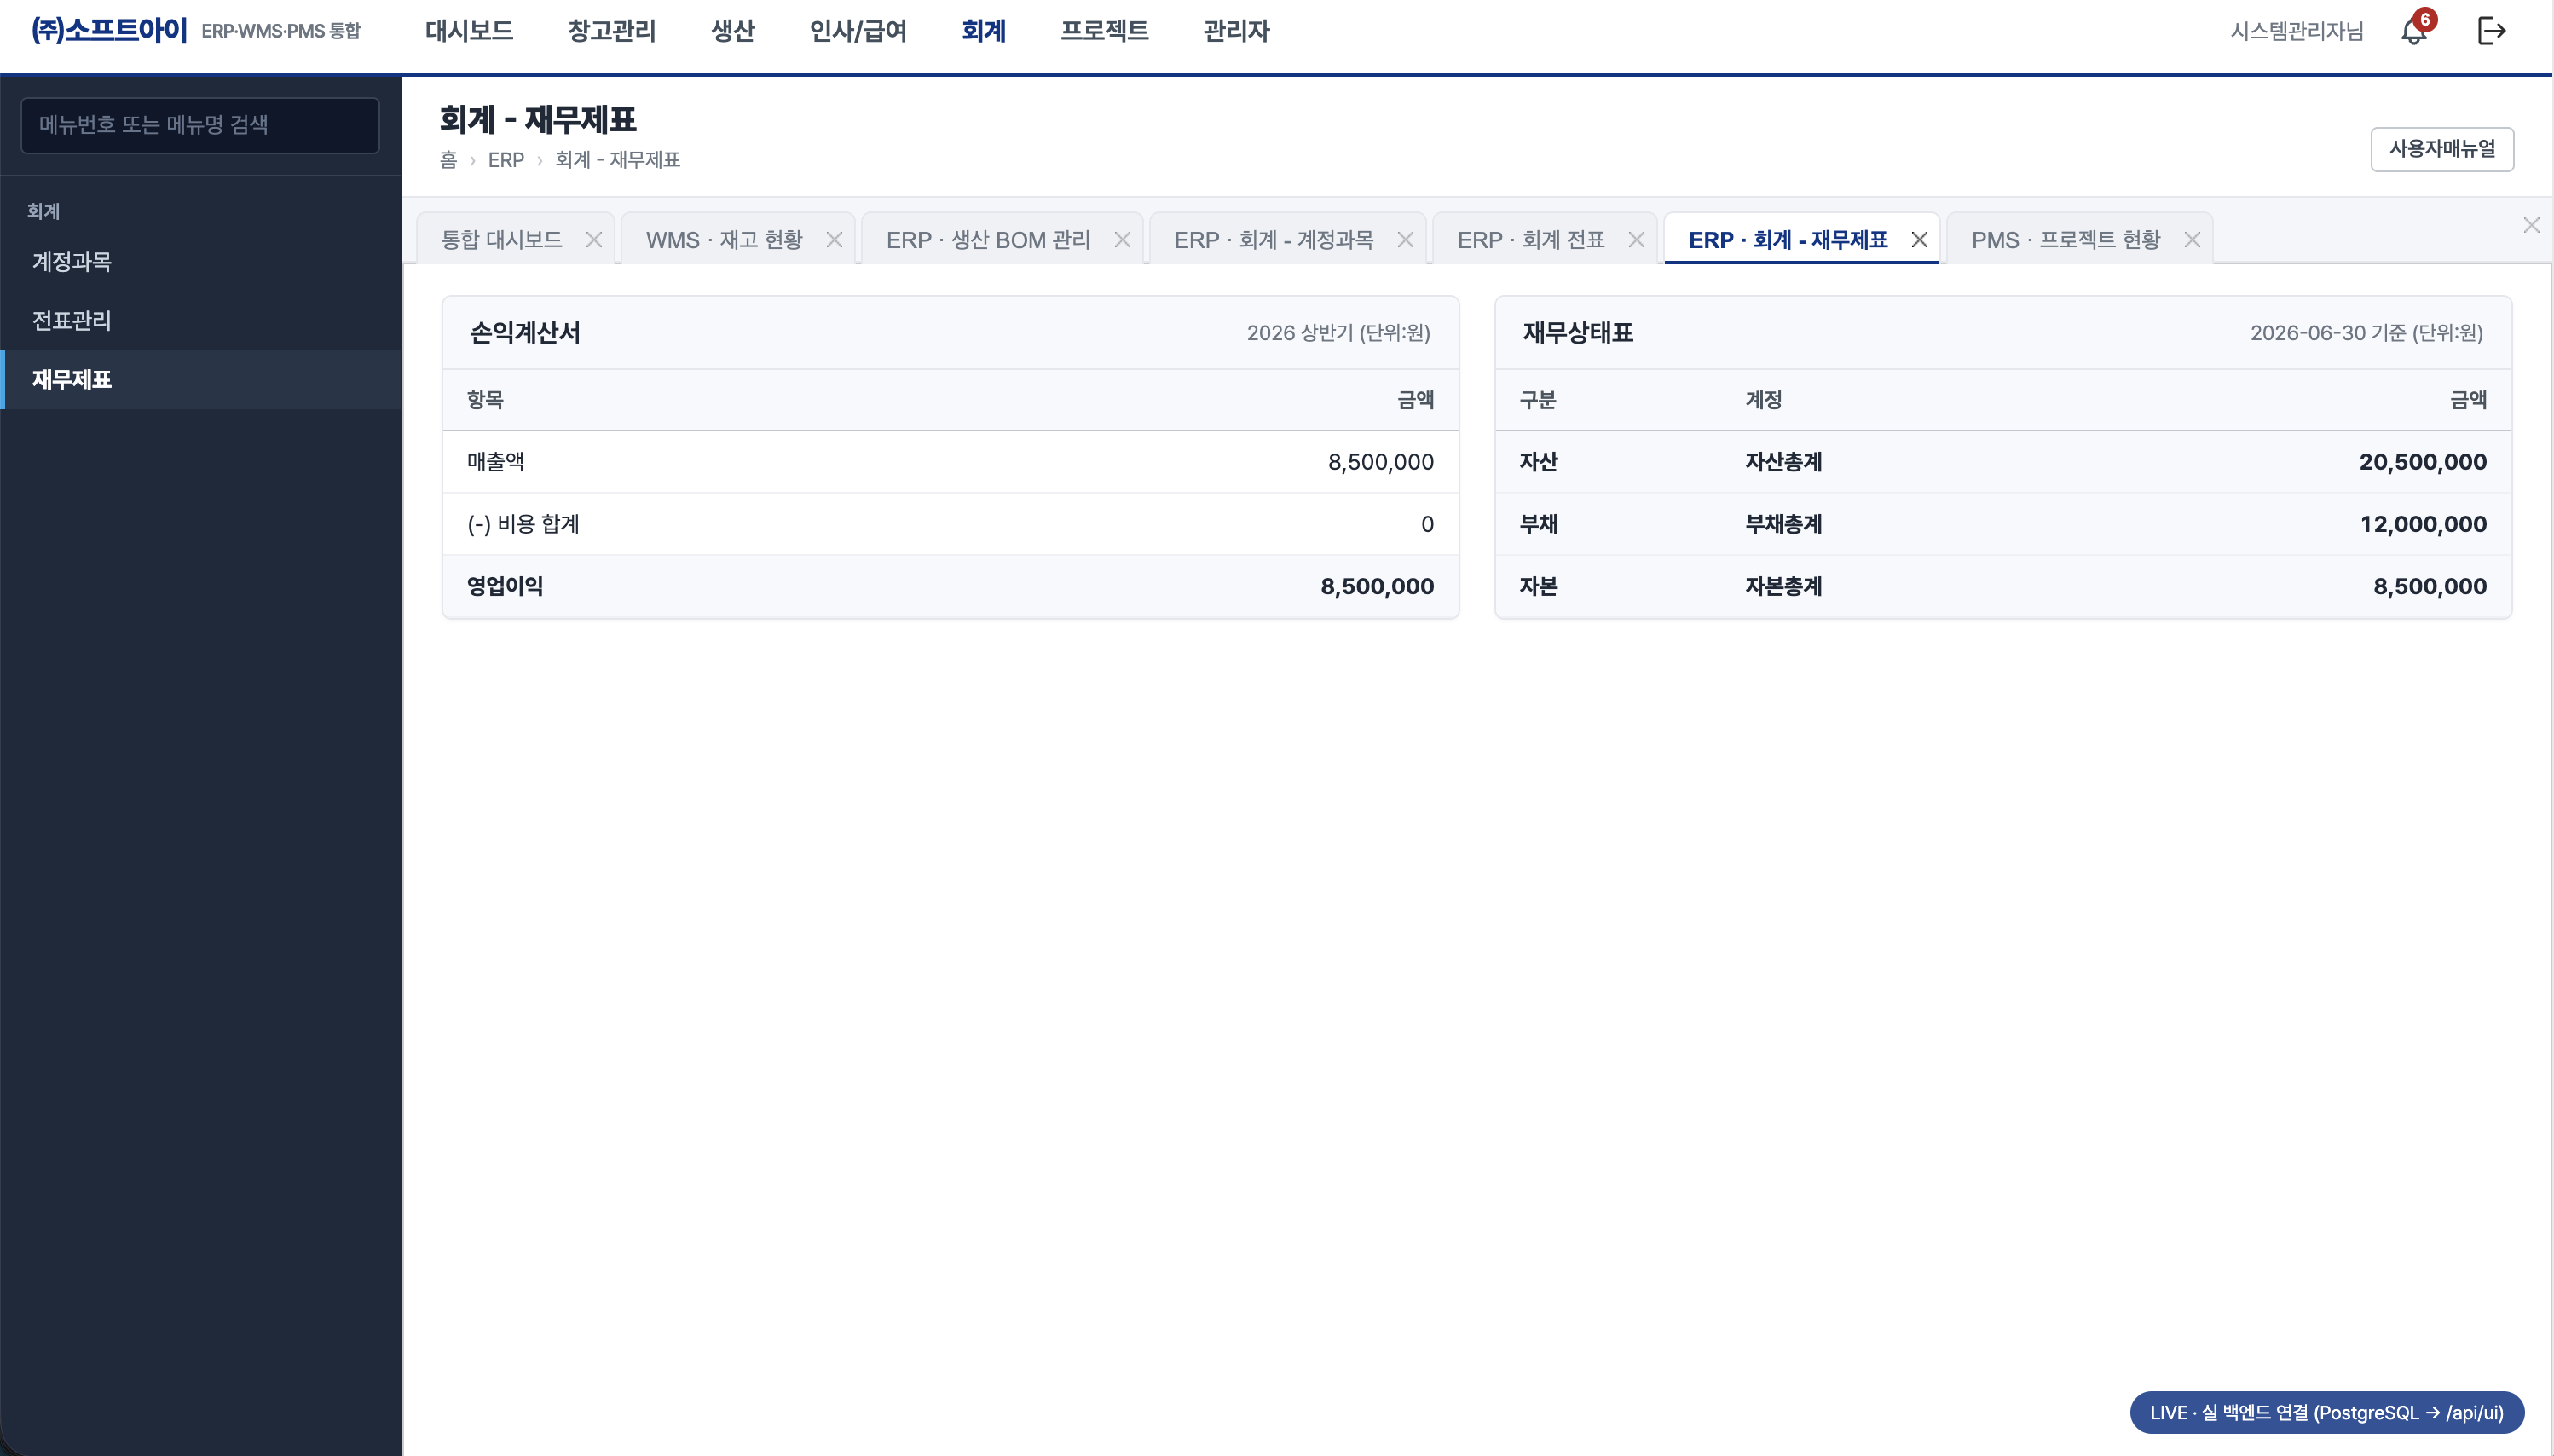The image size is (2554, 1456).
Task: Close the ERP · 생산 BOM 관리 tab
Action: coord(1122,240)
